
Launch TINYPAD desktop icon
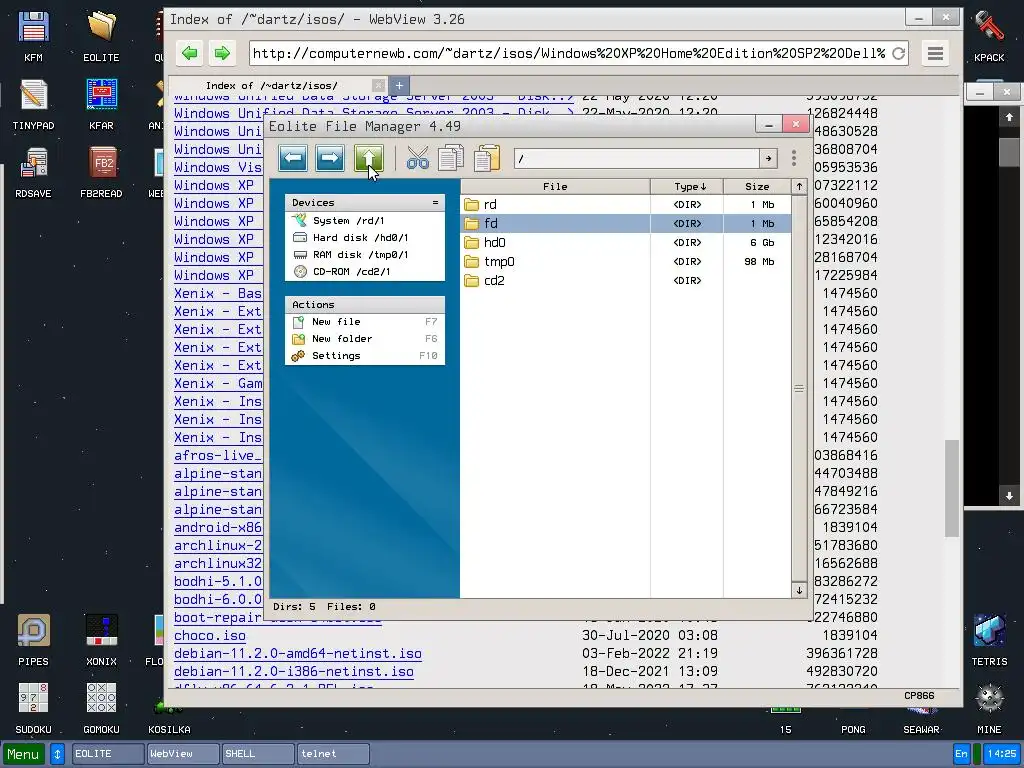click(33, 104)
